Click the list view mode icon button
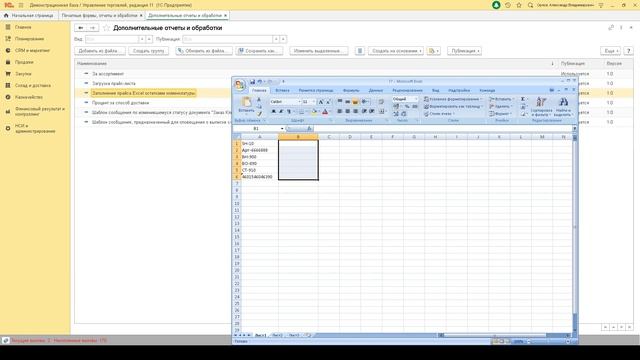Screen dimensions: 640x360 (x=360, y=51)
